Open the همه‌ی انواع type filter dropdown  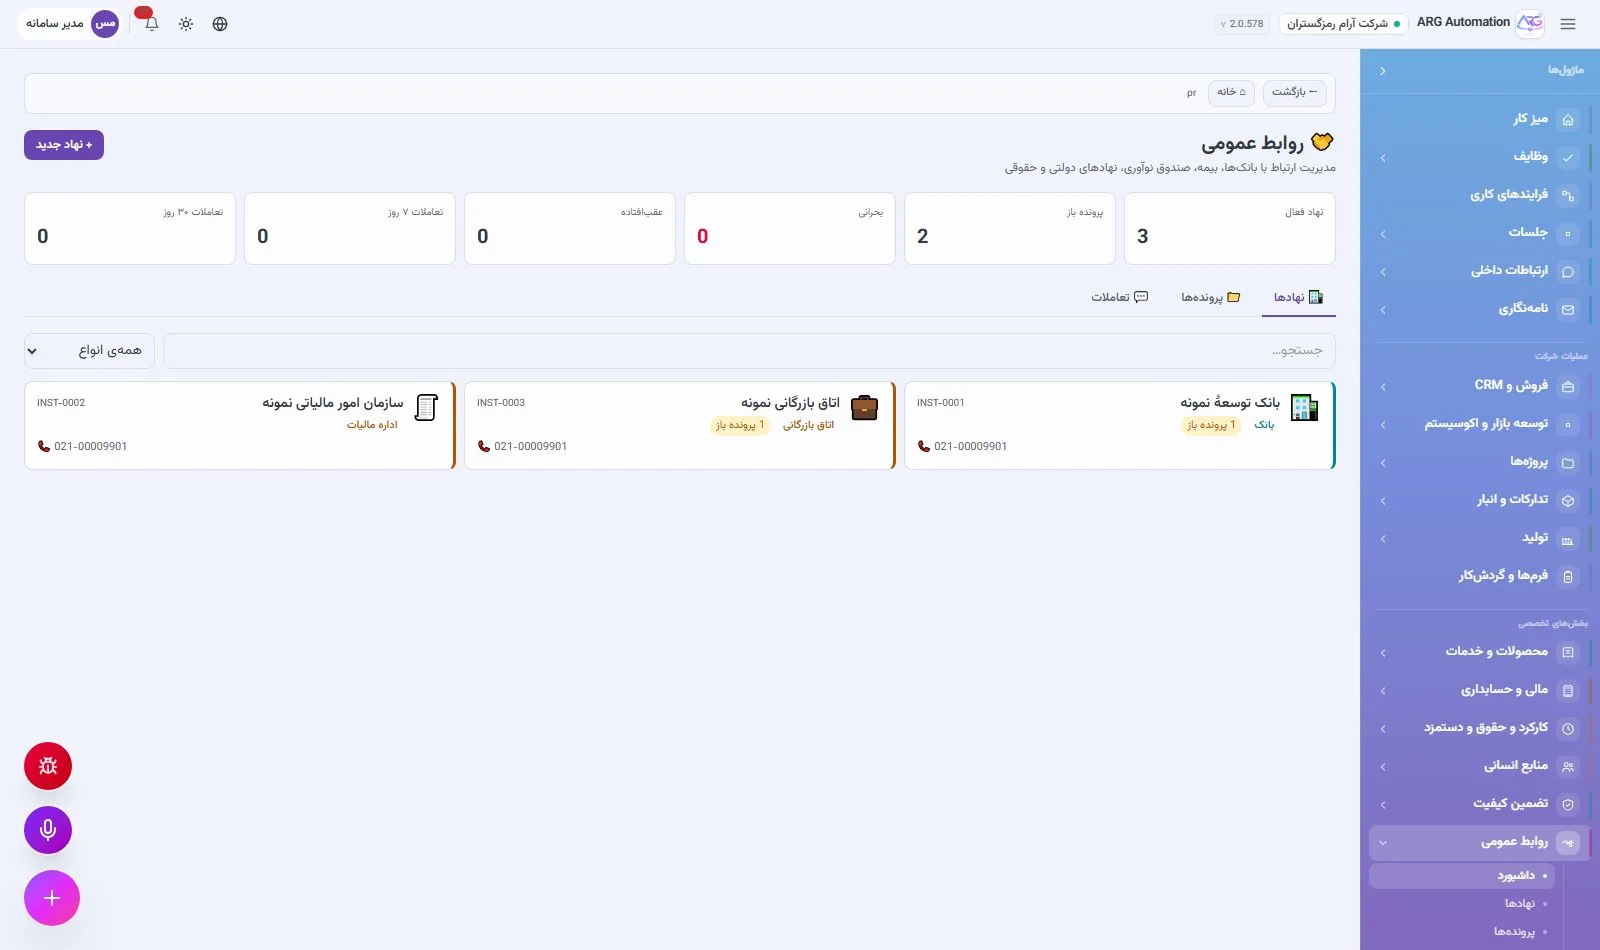[89, 351]
